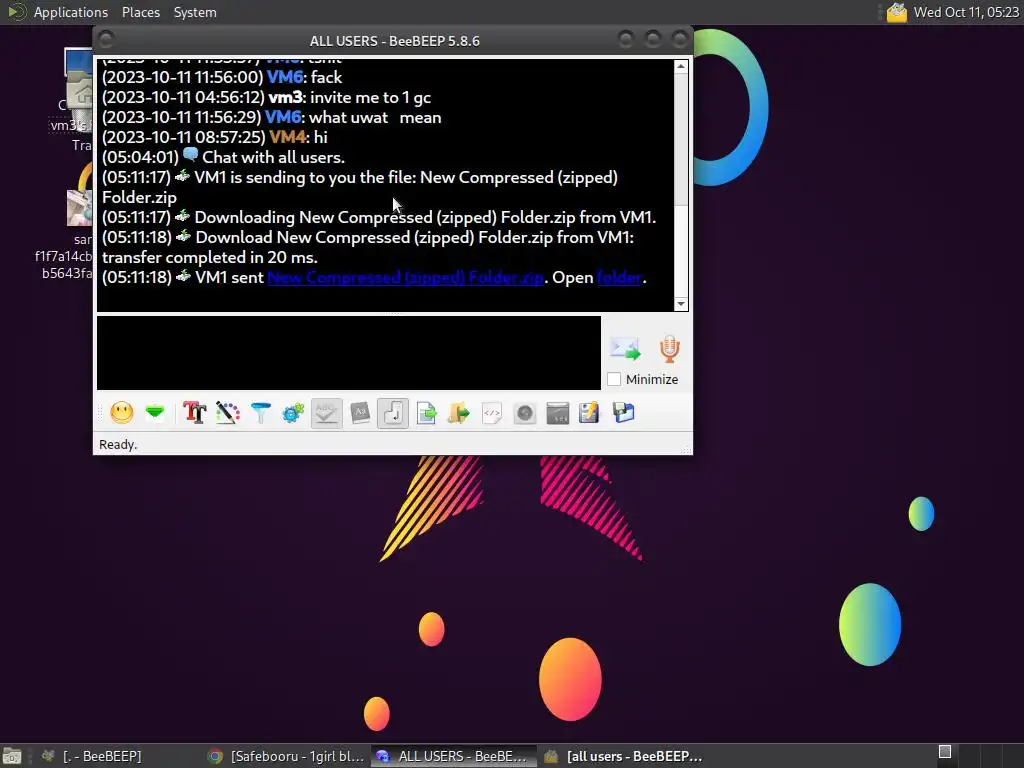Open chat settings gear icon

tap(293, 413)
